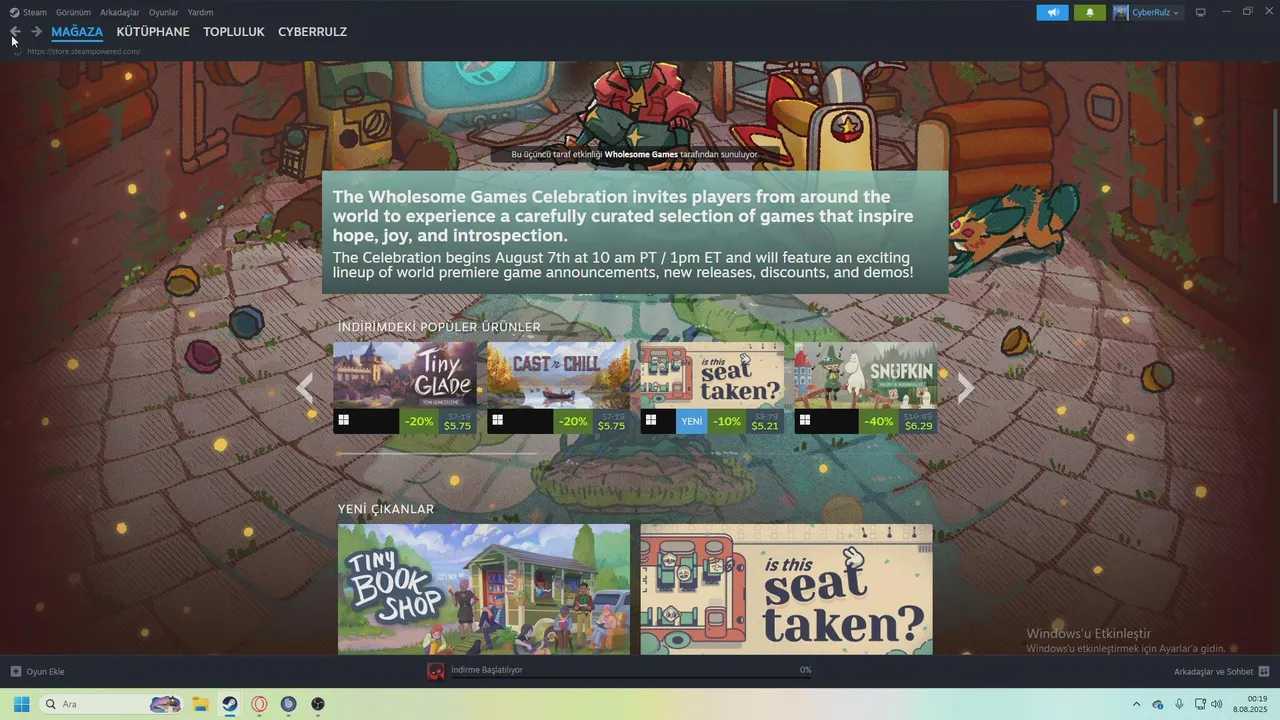Open the OBS Studio taskbar icon
Image resolution: width=1280 pixels, height=720 pixels.
click(318, 704)
